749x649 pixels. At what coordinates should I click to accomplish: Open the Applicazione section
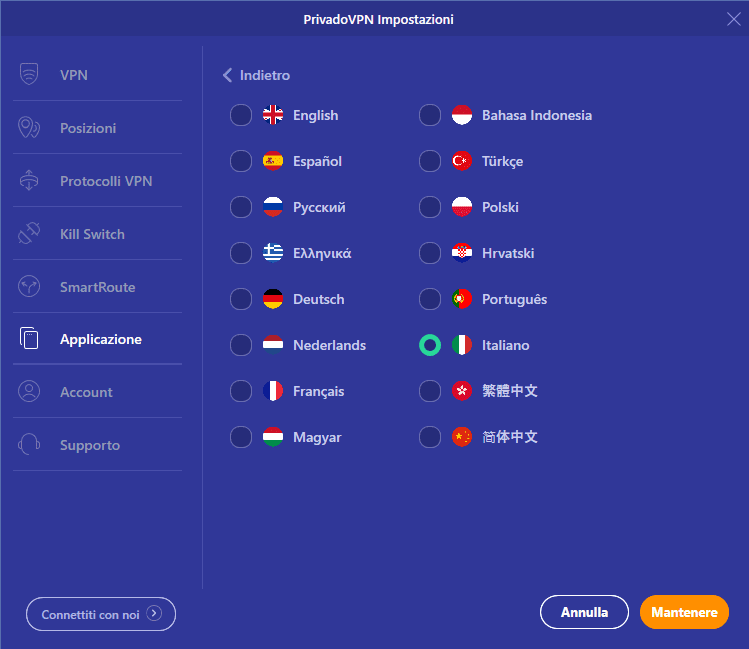pos(97,339)
